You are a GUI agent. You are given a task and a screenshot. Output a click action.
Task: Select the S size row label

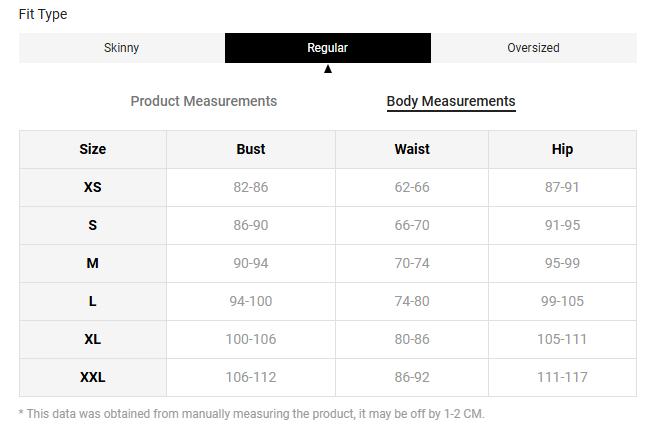(x=93, y=225)
